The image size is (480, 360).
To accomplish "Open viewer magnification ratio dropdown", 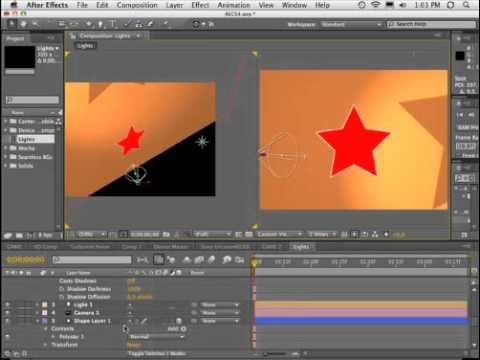I will (x=91, y=235).
